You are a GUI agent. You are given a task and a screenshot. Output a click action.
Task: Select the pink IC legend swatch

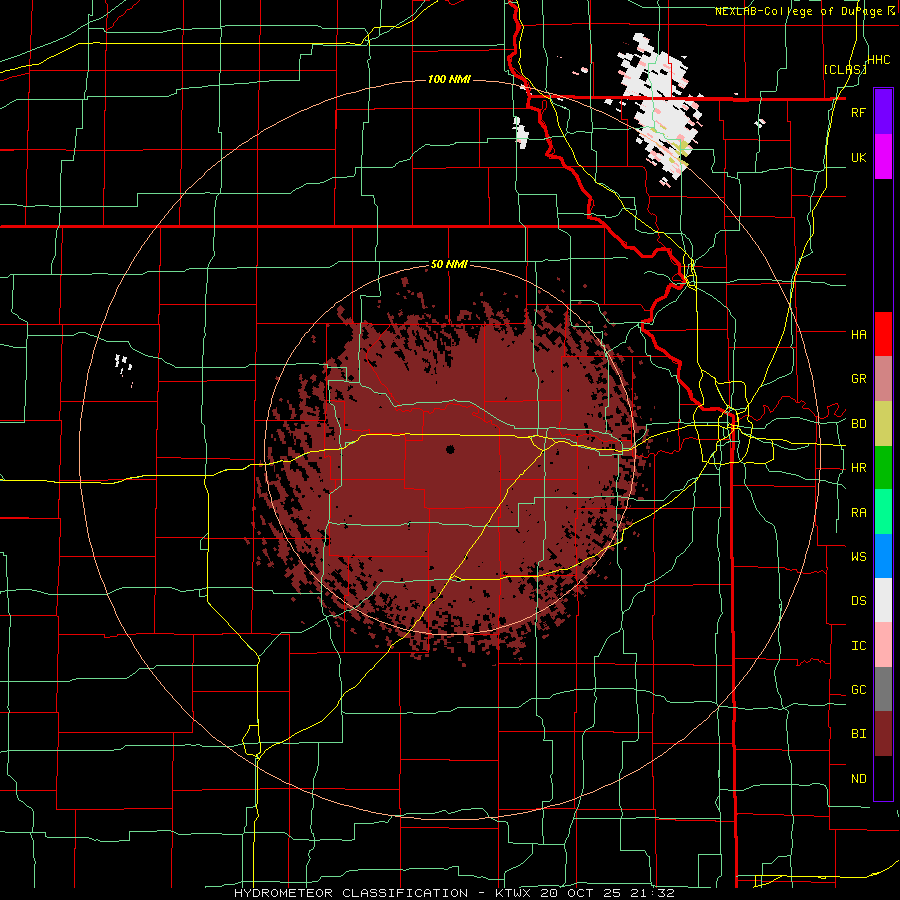(x=883, y=645)
